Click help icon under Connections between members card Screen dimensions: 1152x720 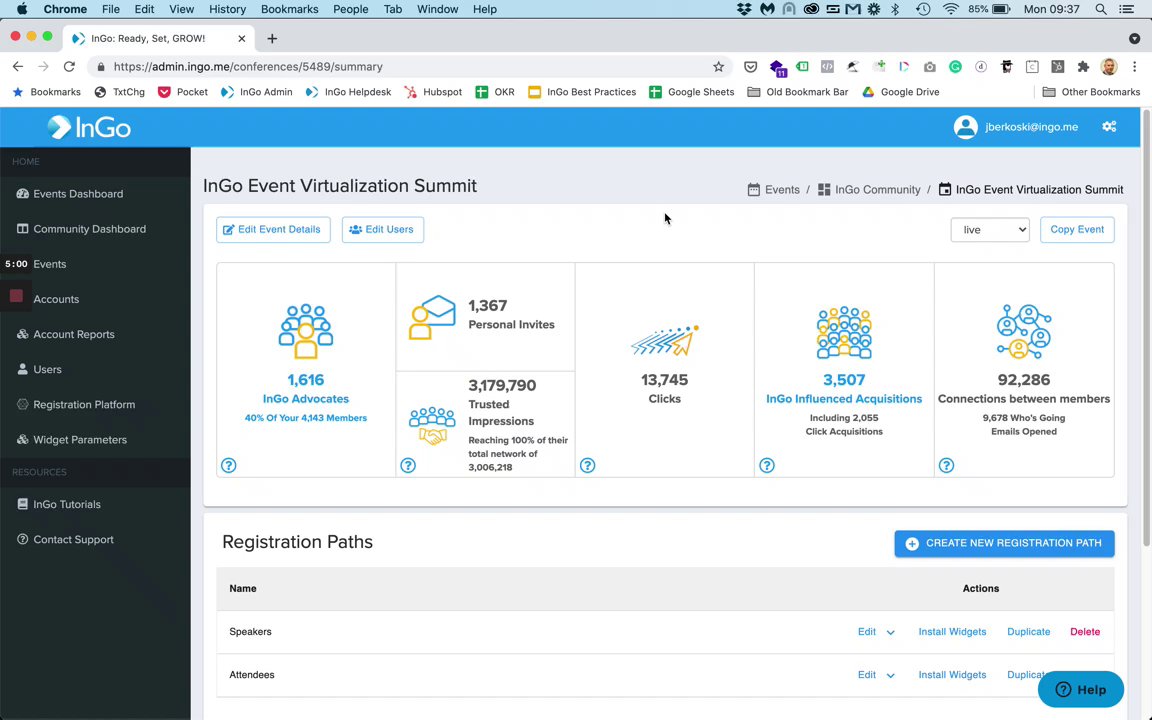point(946,465)
